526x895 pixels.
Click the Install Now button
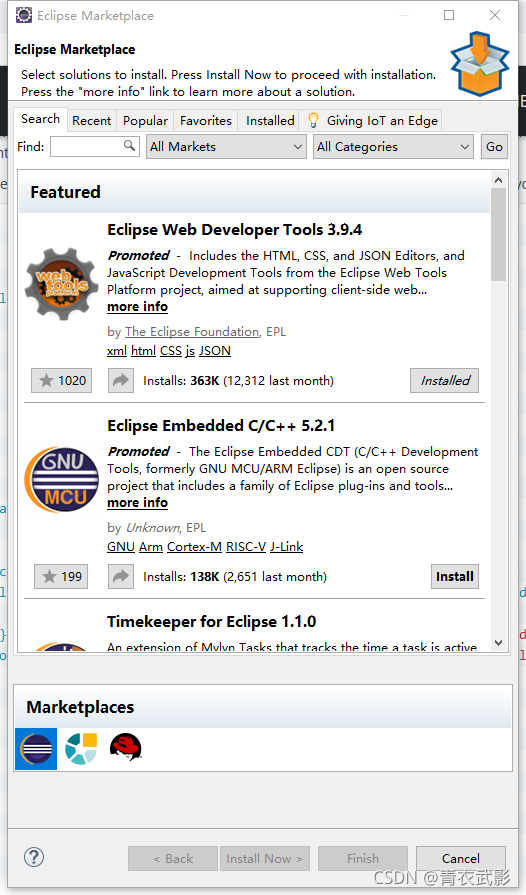(x=265, y=858)
